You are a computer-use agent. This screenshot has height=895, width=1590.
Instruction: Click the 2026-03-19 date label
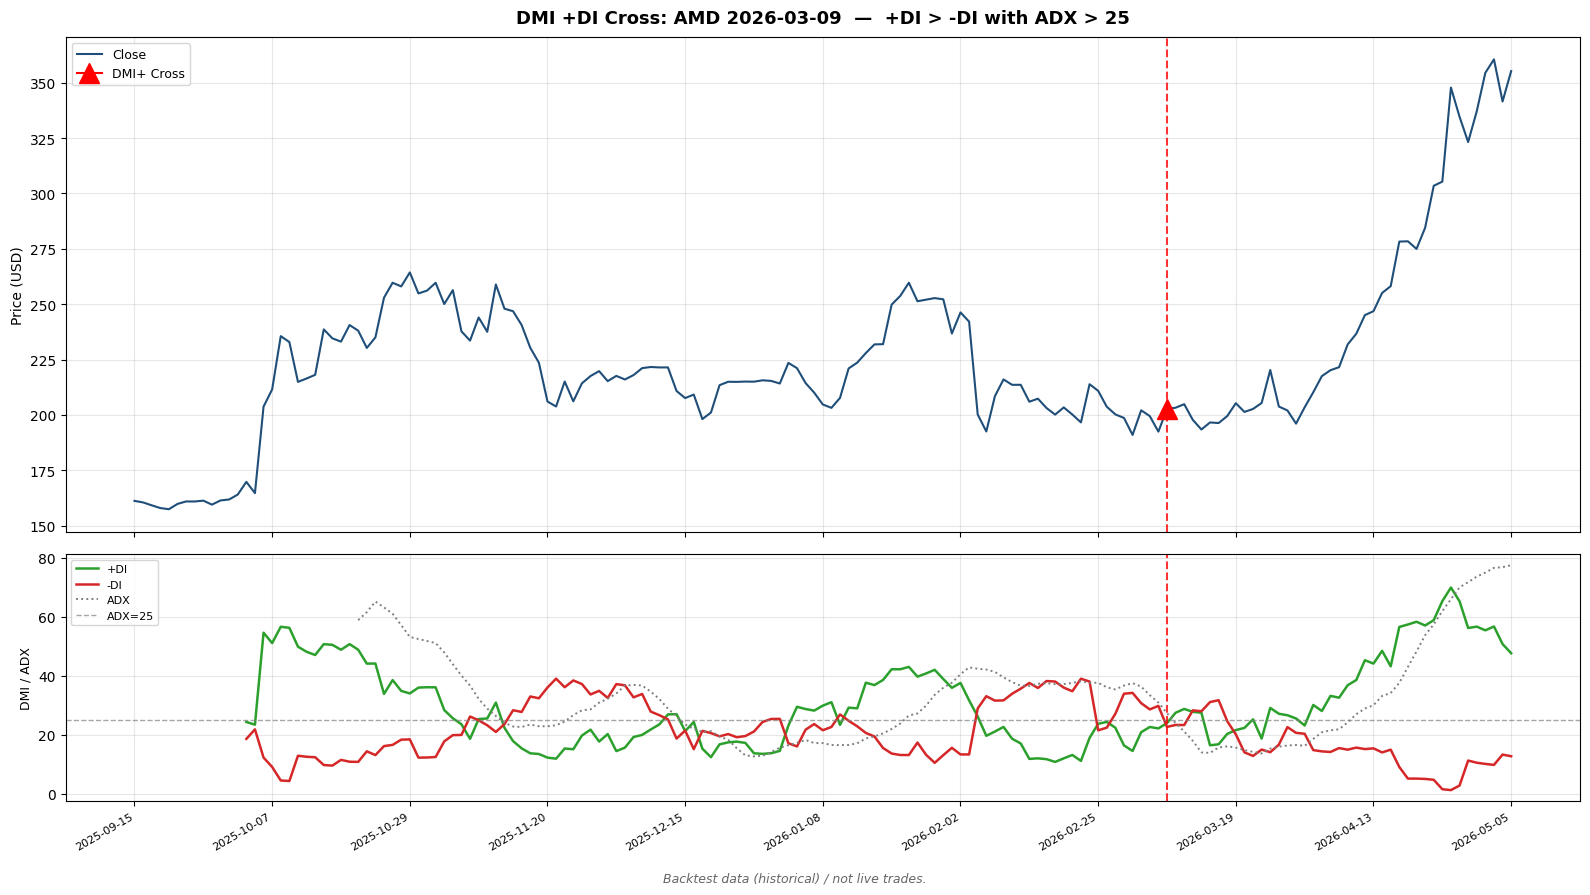coord(1208,831)
